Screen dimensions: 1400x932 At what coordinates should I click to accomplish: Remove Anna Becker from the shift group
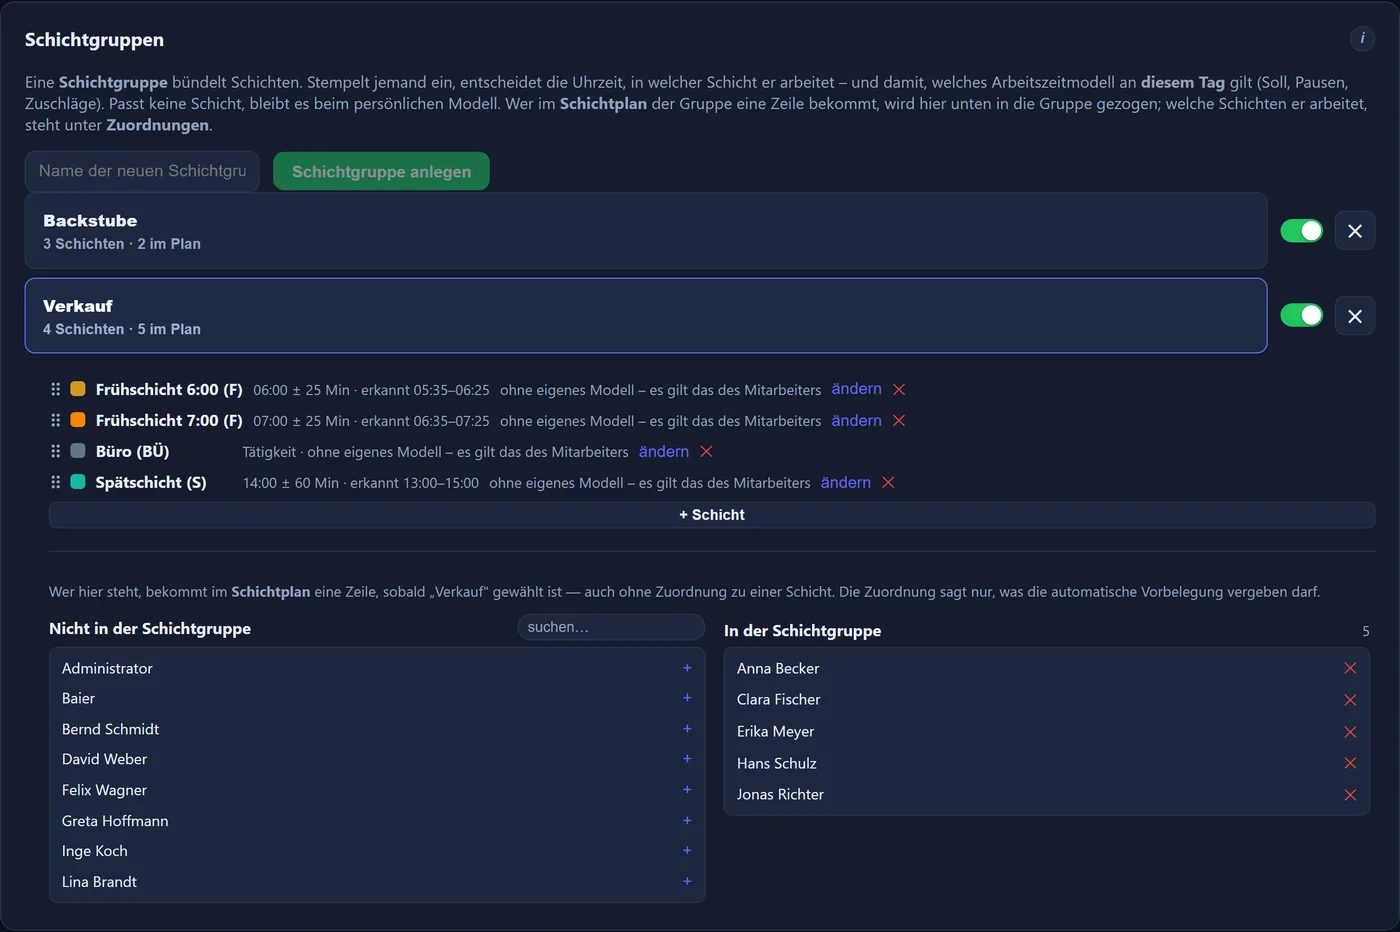point(1350,668)
